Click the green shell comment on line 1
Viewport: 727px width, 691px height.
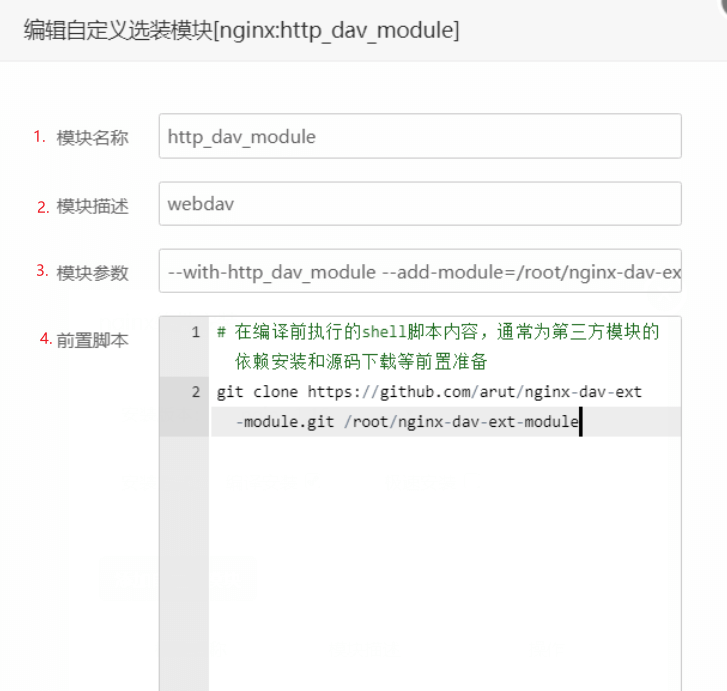click(x=438, y=332)
